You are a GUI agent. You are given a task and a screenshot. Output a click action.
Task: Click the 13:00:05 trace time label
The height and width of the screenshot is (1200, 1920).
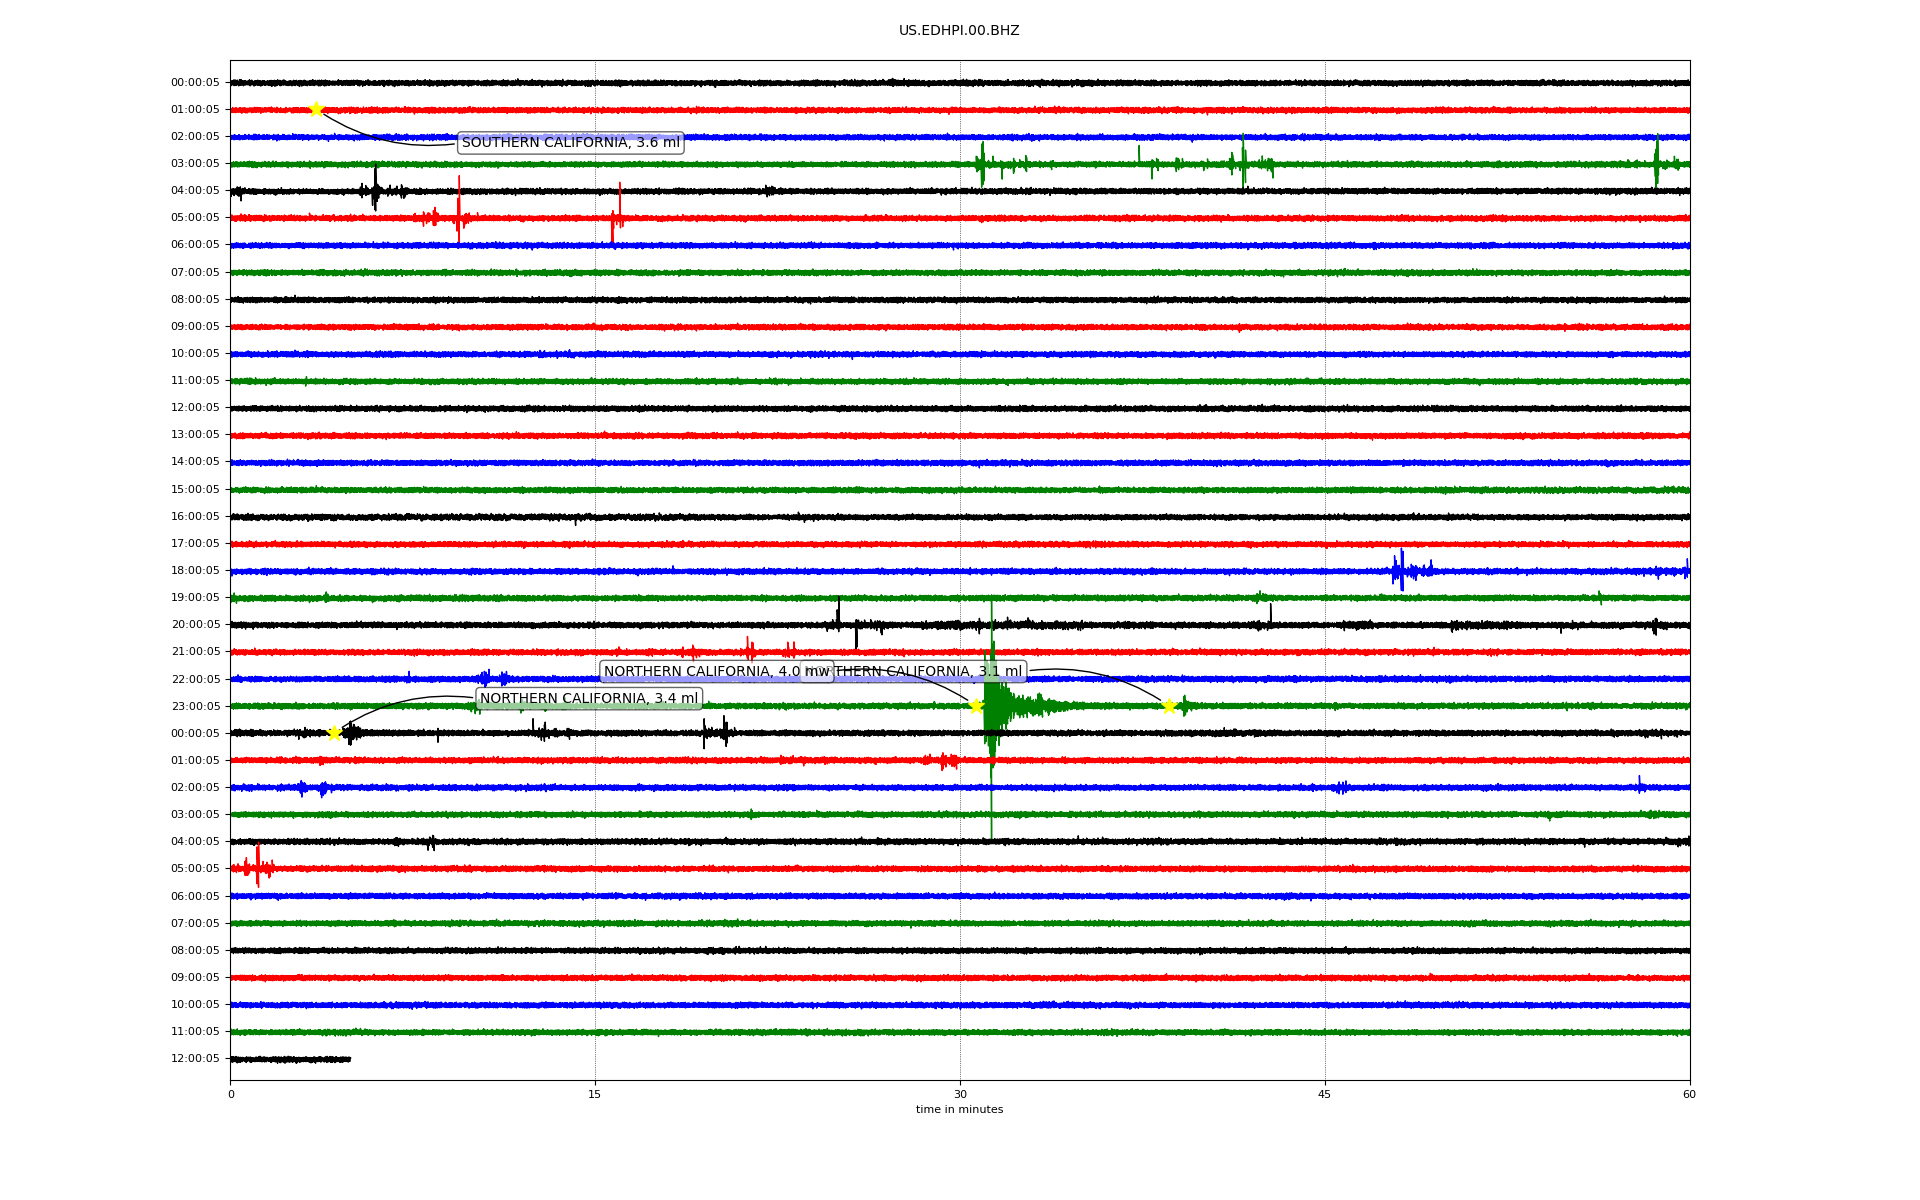pyautogui.click(x=195, y=435)
